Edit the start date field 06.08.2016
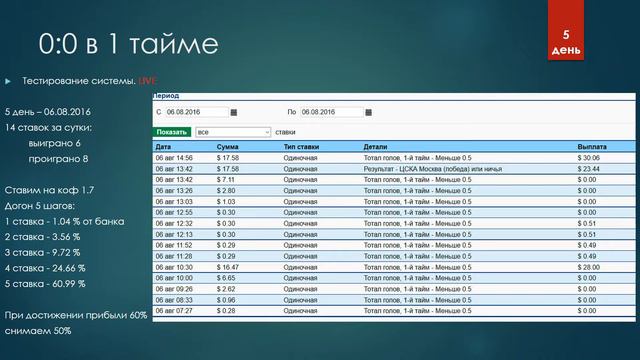Image resolution: width=640 pixels, height=360 pixels. click(197, 112)
